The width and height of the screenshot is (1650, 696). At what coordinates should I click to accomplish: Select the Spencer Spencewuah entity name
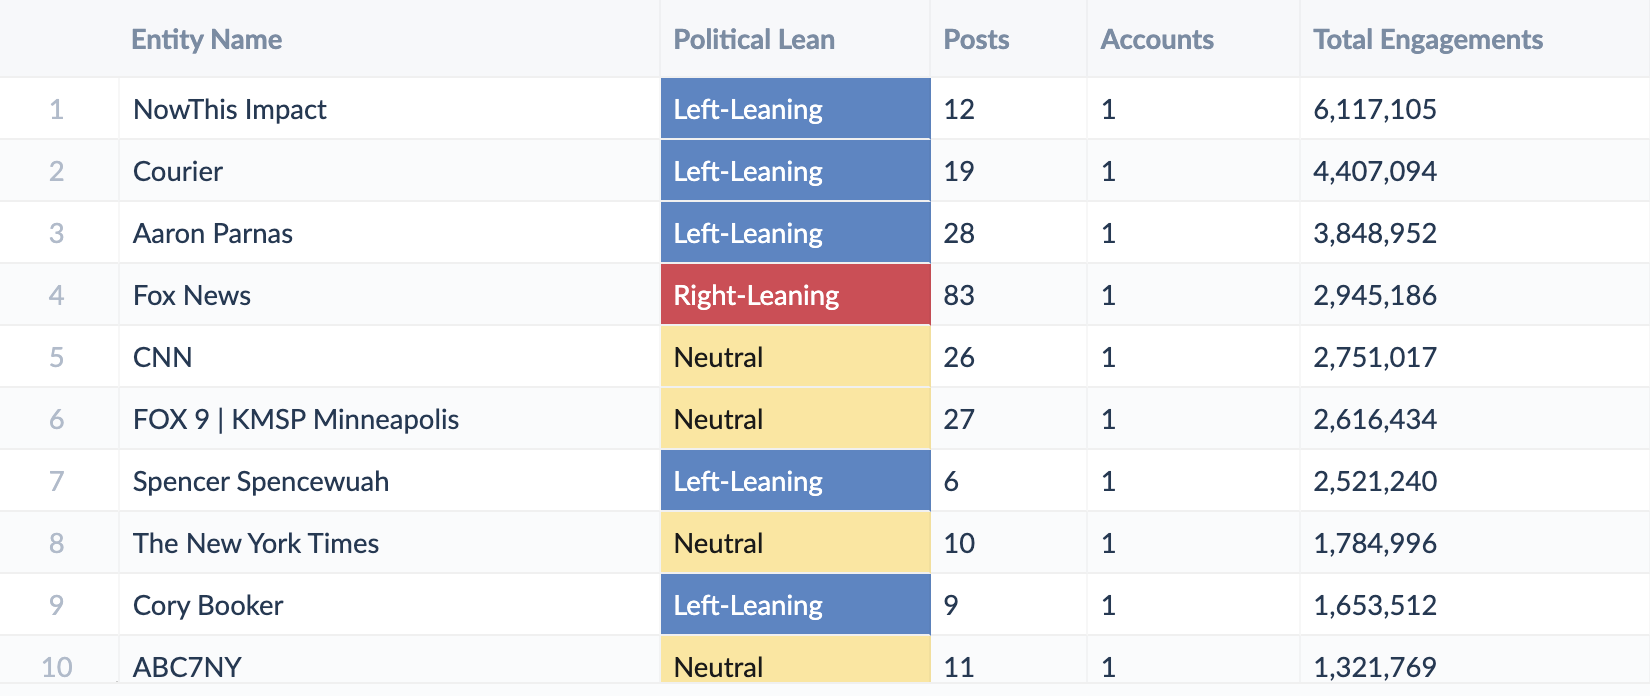click(x=261, y=482)
